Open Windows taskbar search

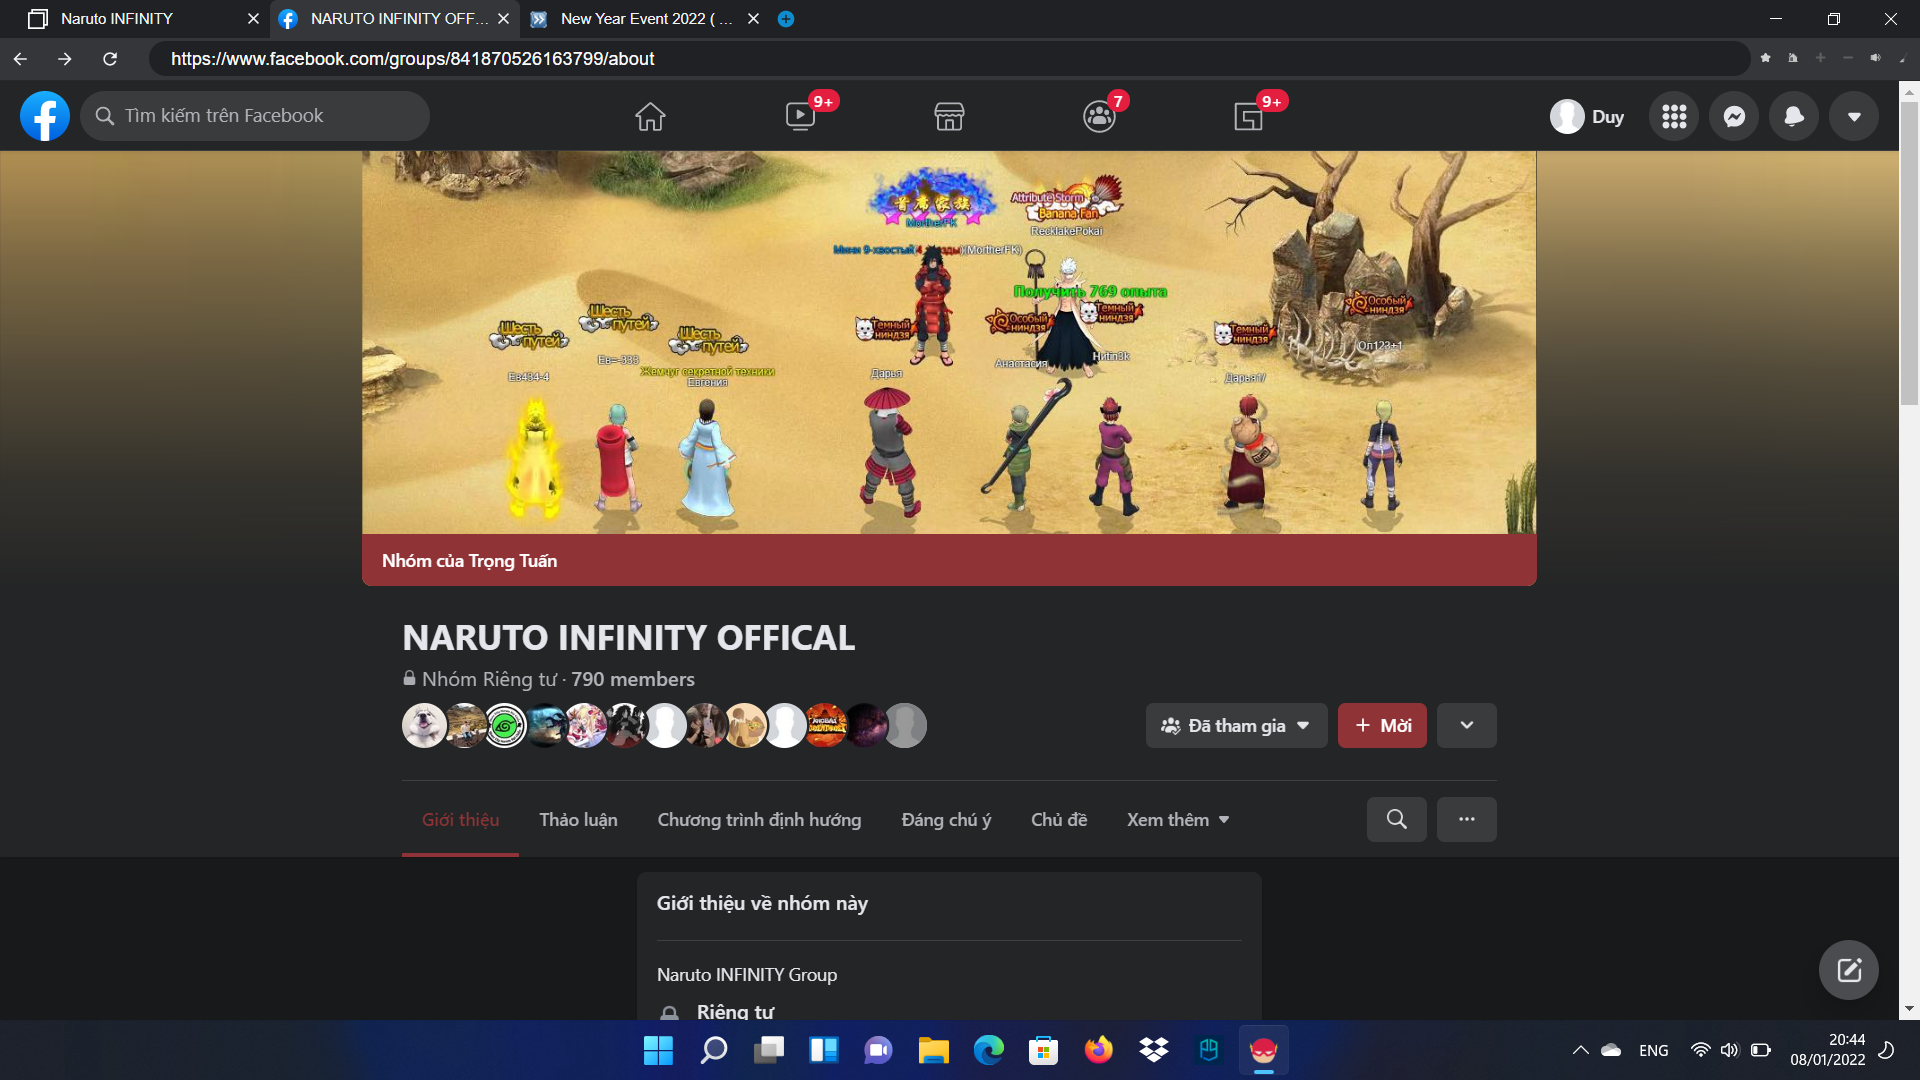[713, 1050]
